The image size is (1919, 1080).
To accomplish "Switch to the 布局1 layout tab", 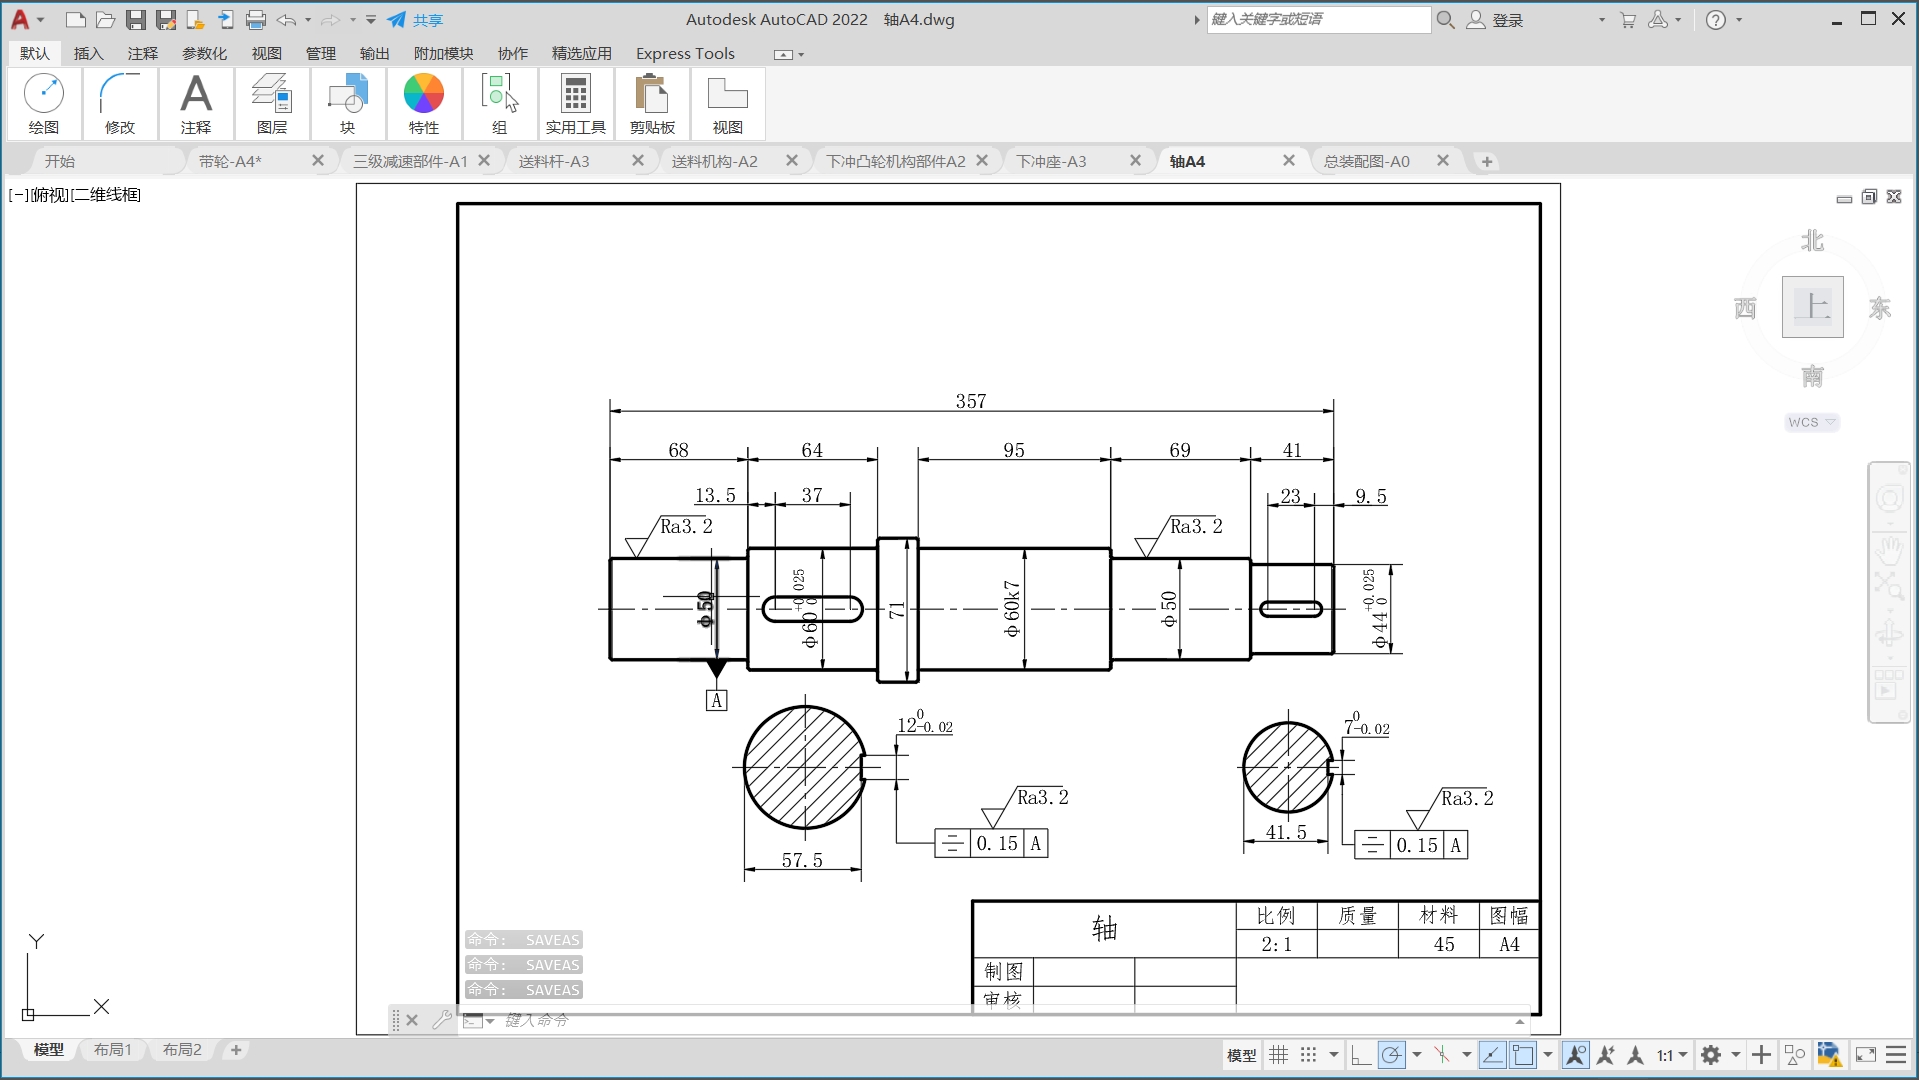I will coord(113,1050).
